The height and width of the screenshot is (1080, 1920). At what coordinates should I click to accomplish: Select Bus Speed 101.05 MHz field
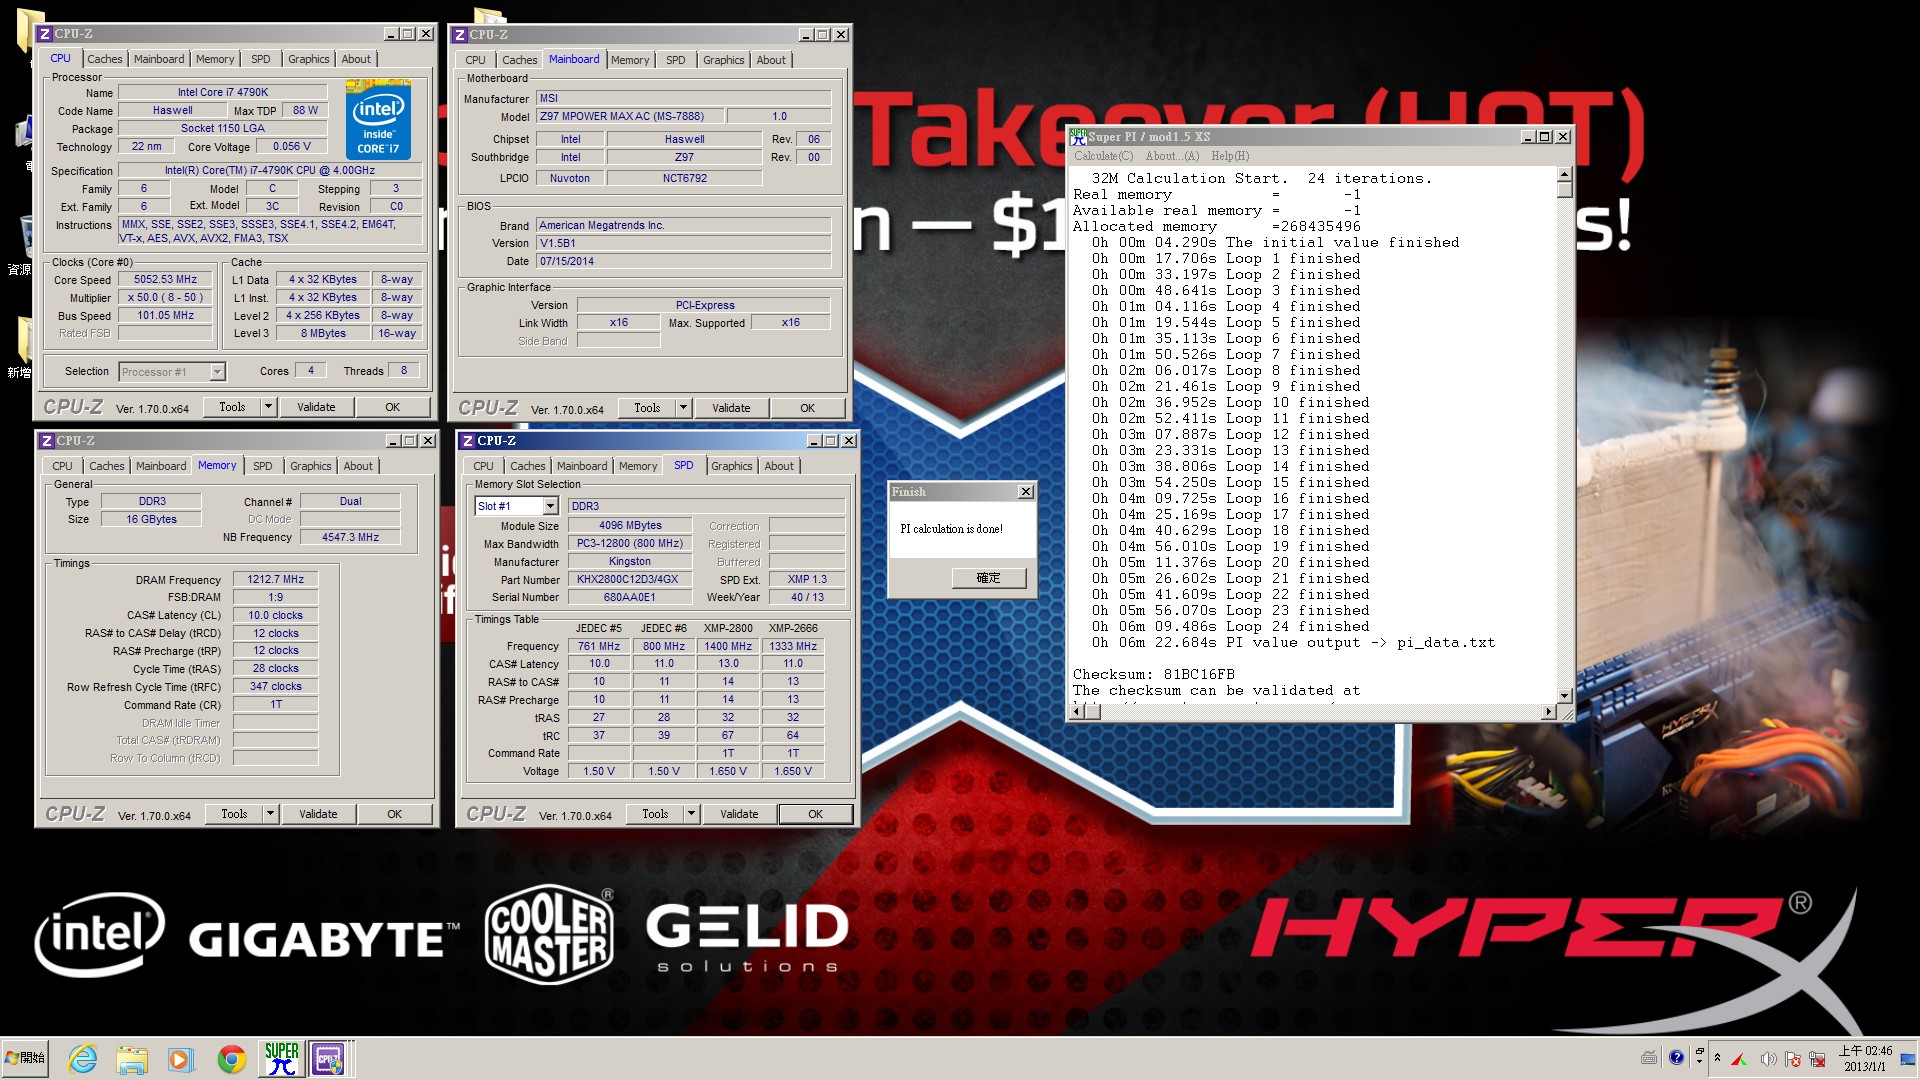point(165,316)
